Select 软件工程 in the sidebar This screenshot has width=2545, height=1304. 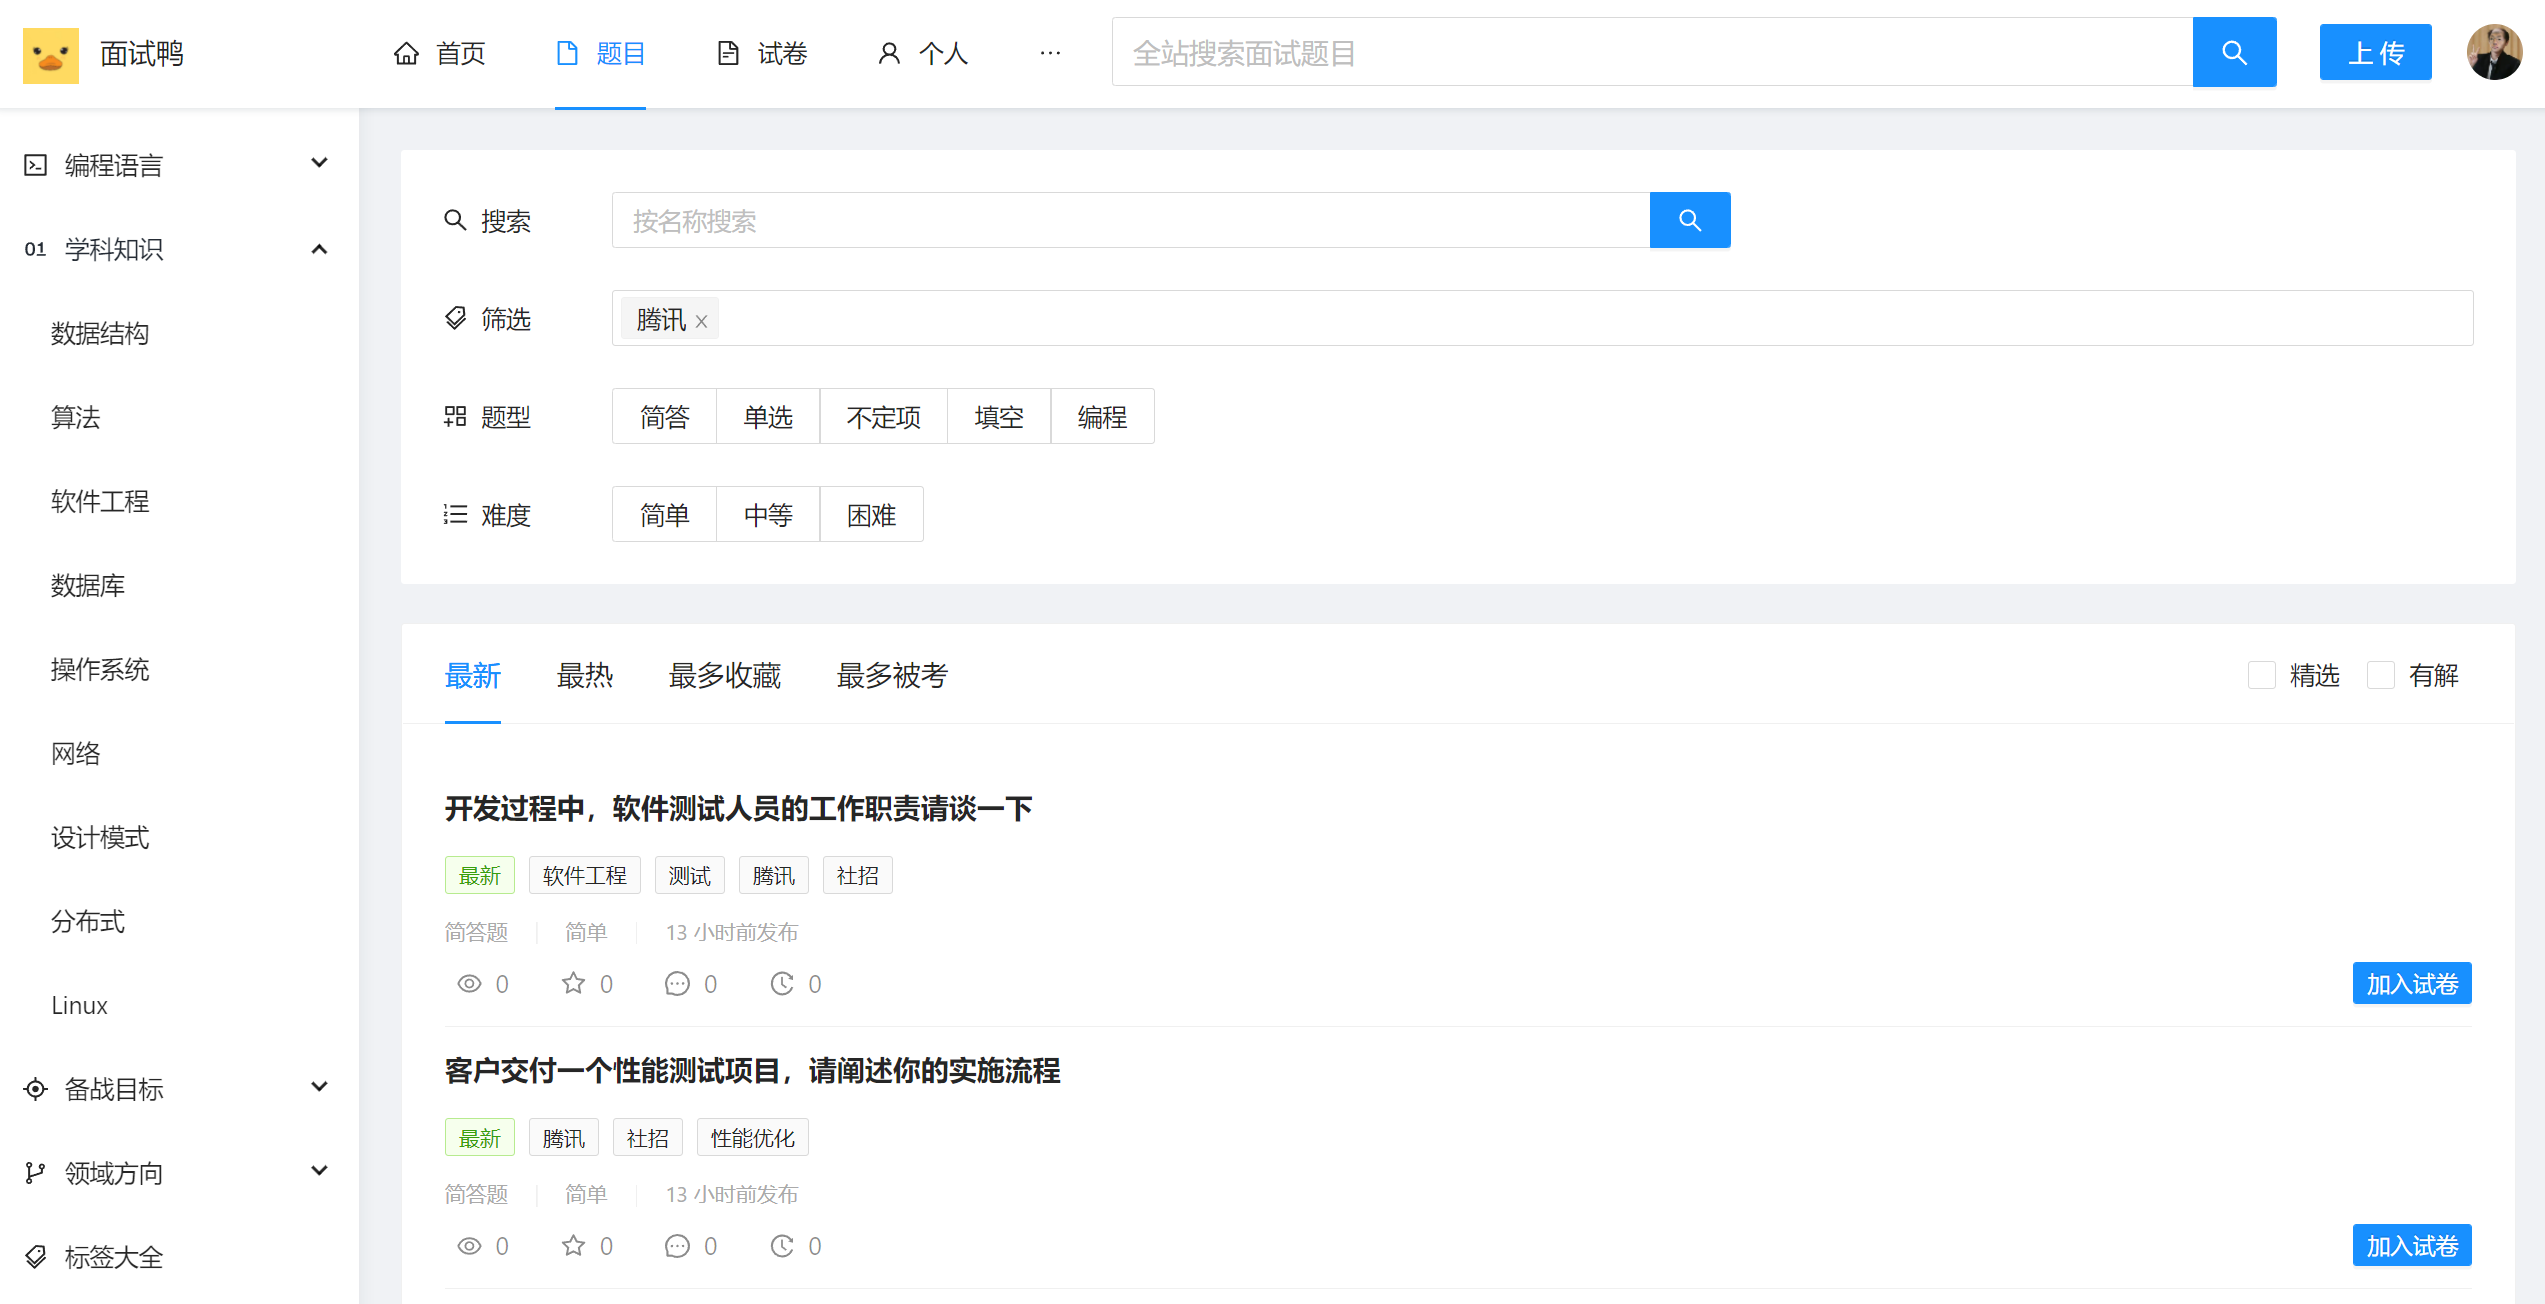[100, 501]
